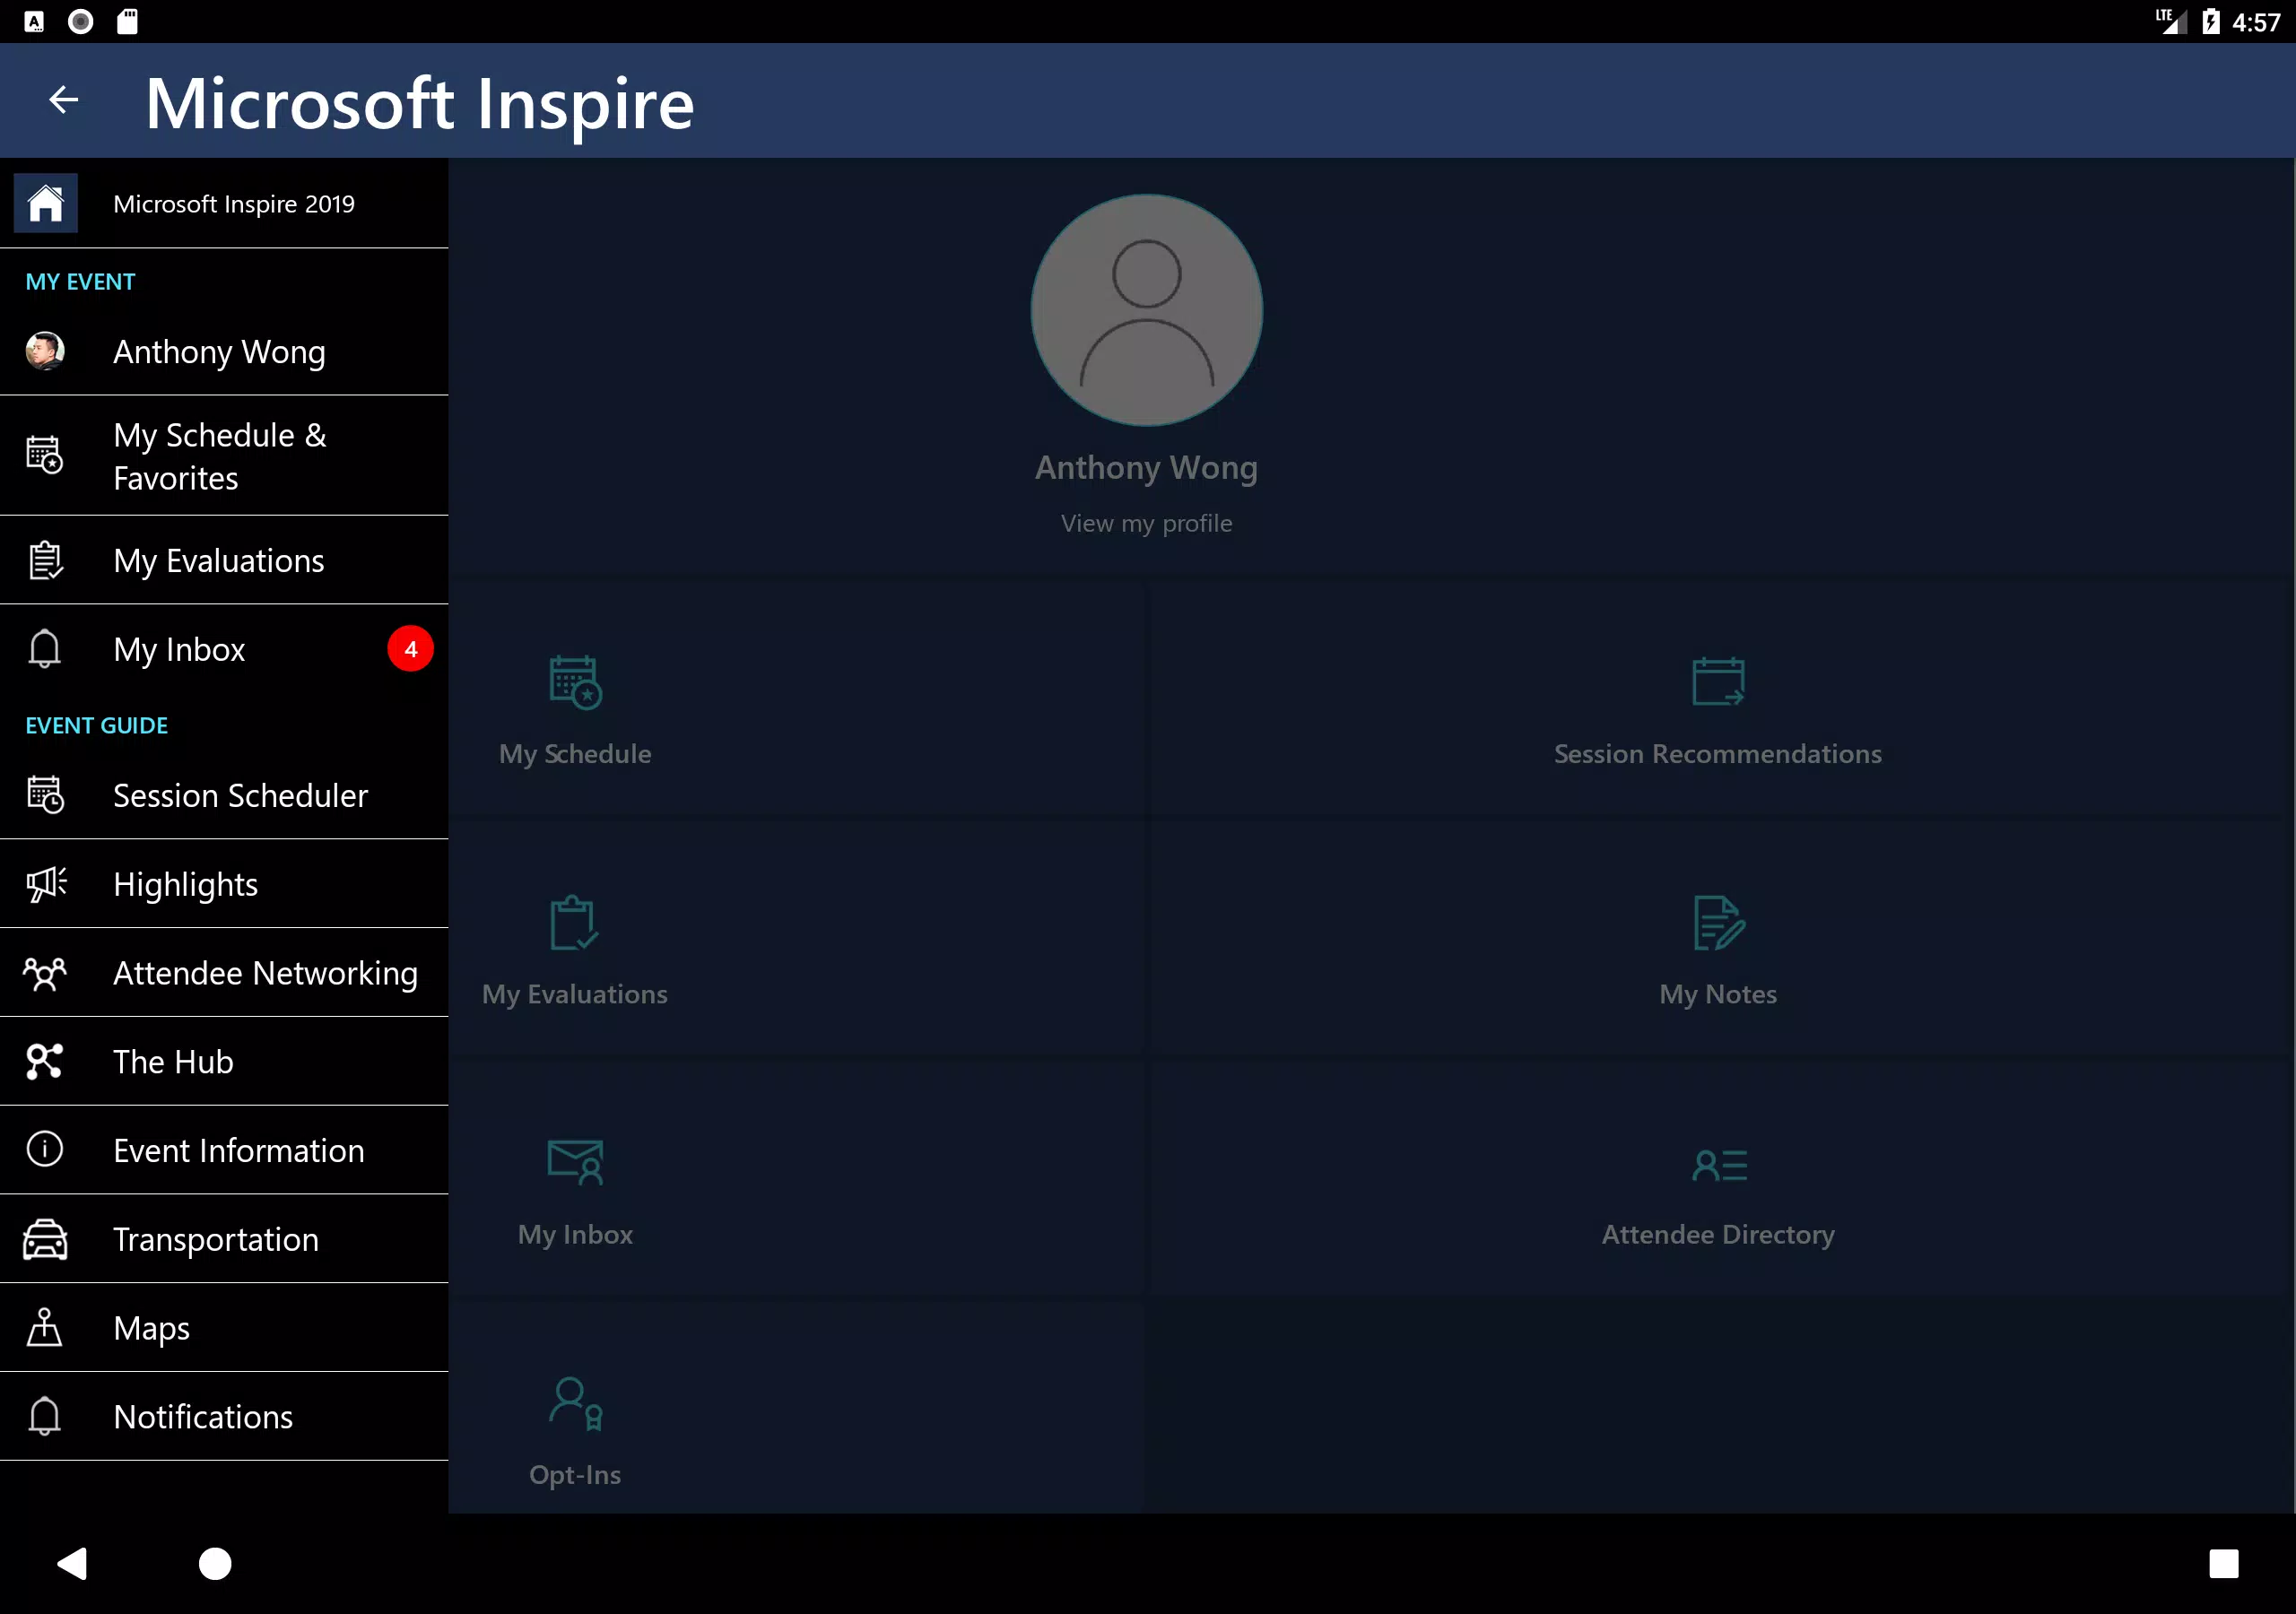Tap My Evaluations tile icon in main panel

574,922
